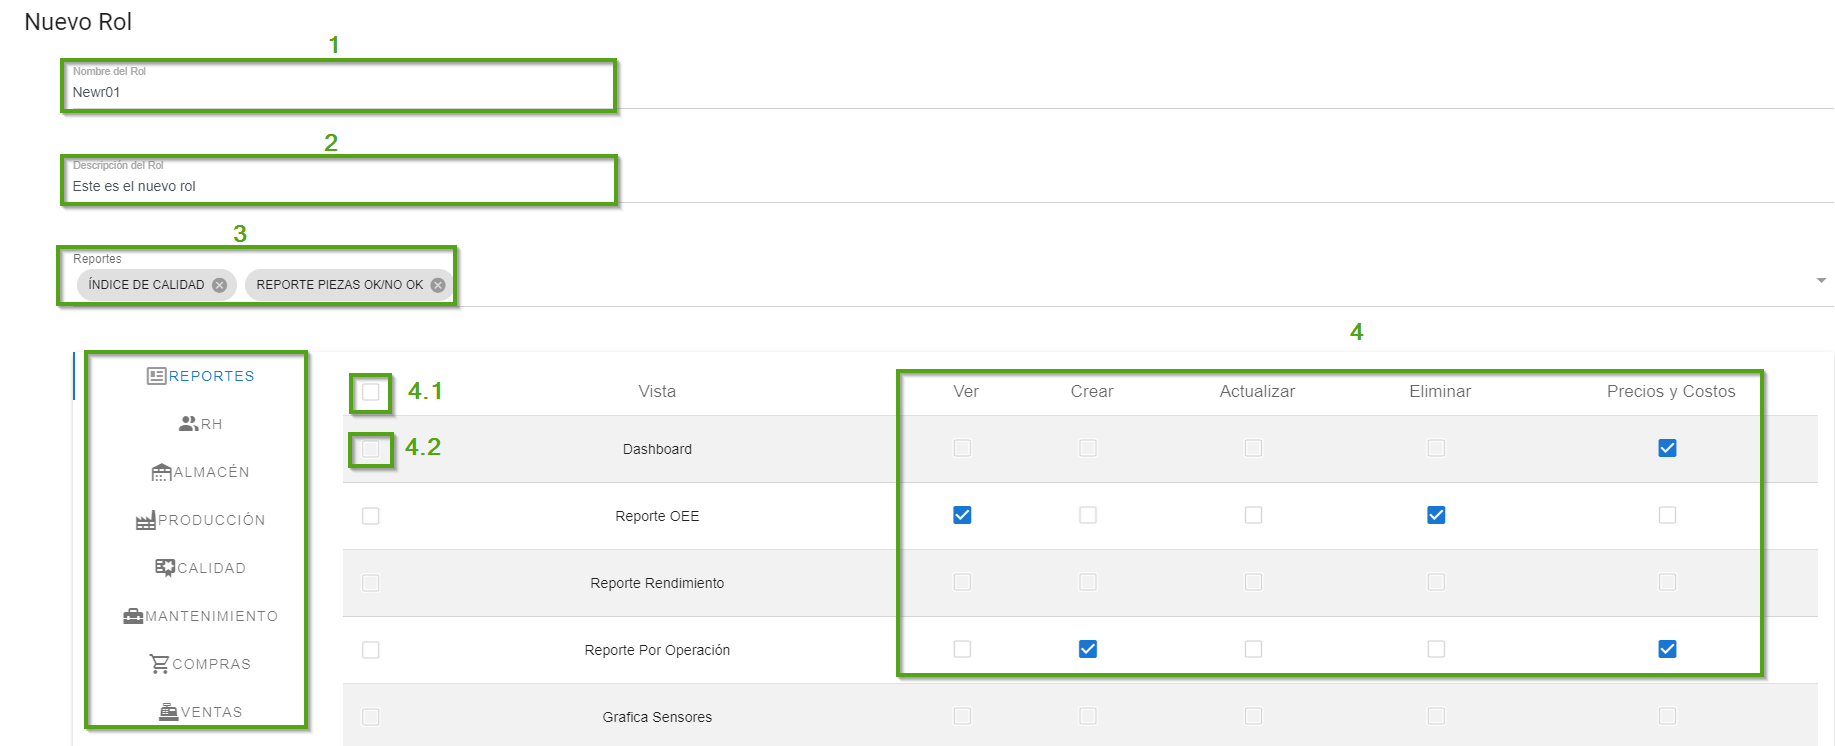This screenshot has width=1835, height=746.
Task: Open the Calidad certificate icon
Action: click(x=165, y=568)
